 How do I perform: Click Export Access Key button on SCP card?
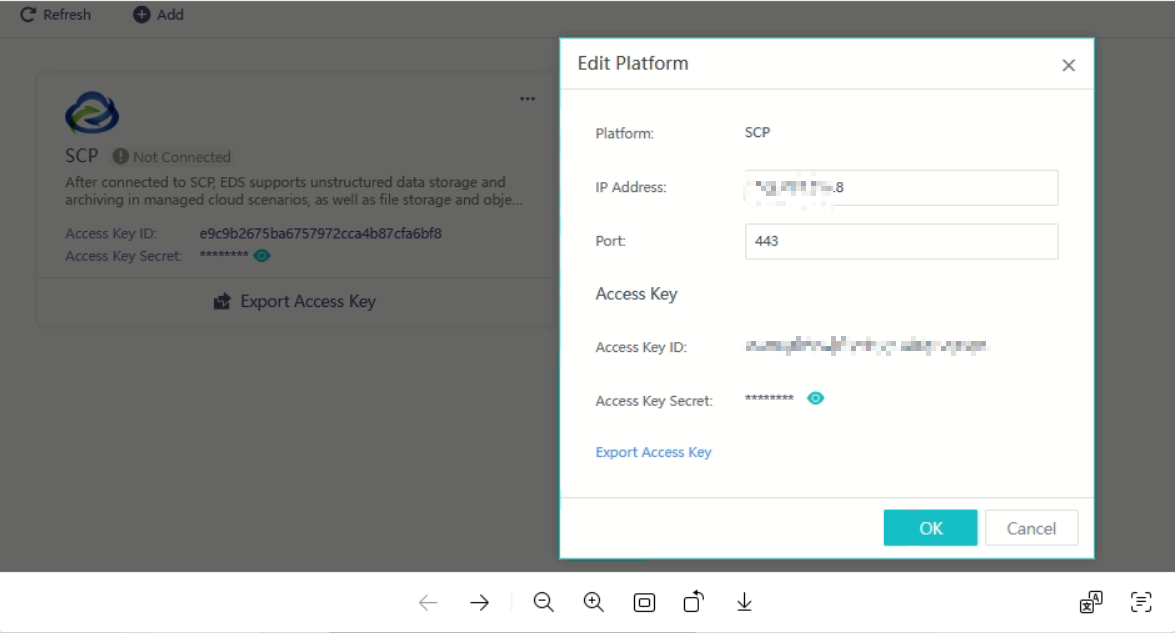pos(296,301)
